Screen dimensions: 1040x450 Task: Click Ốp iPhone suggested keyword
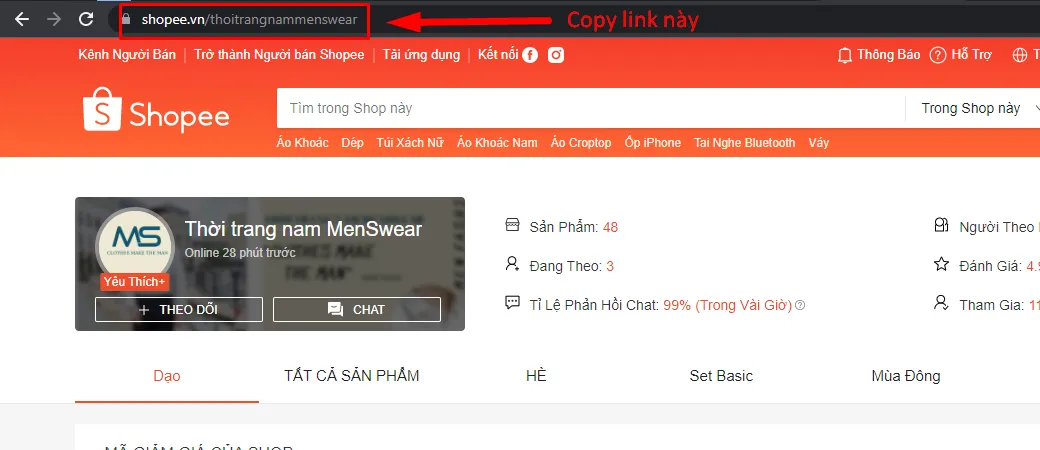[x=653, y=143]
